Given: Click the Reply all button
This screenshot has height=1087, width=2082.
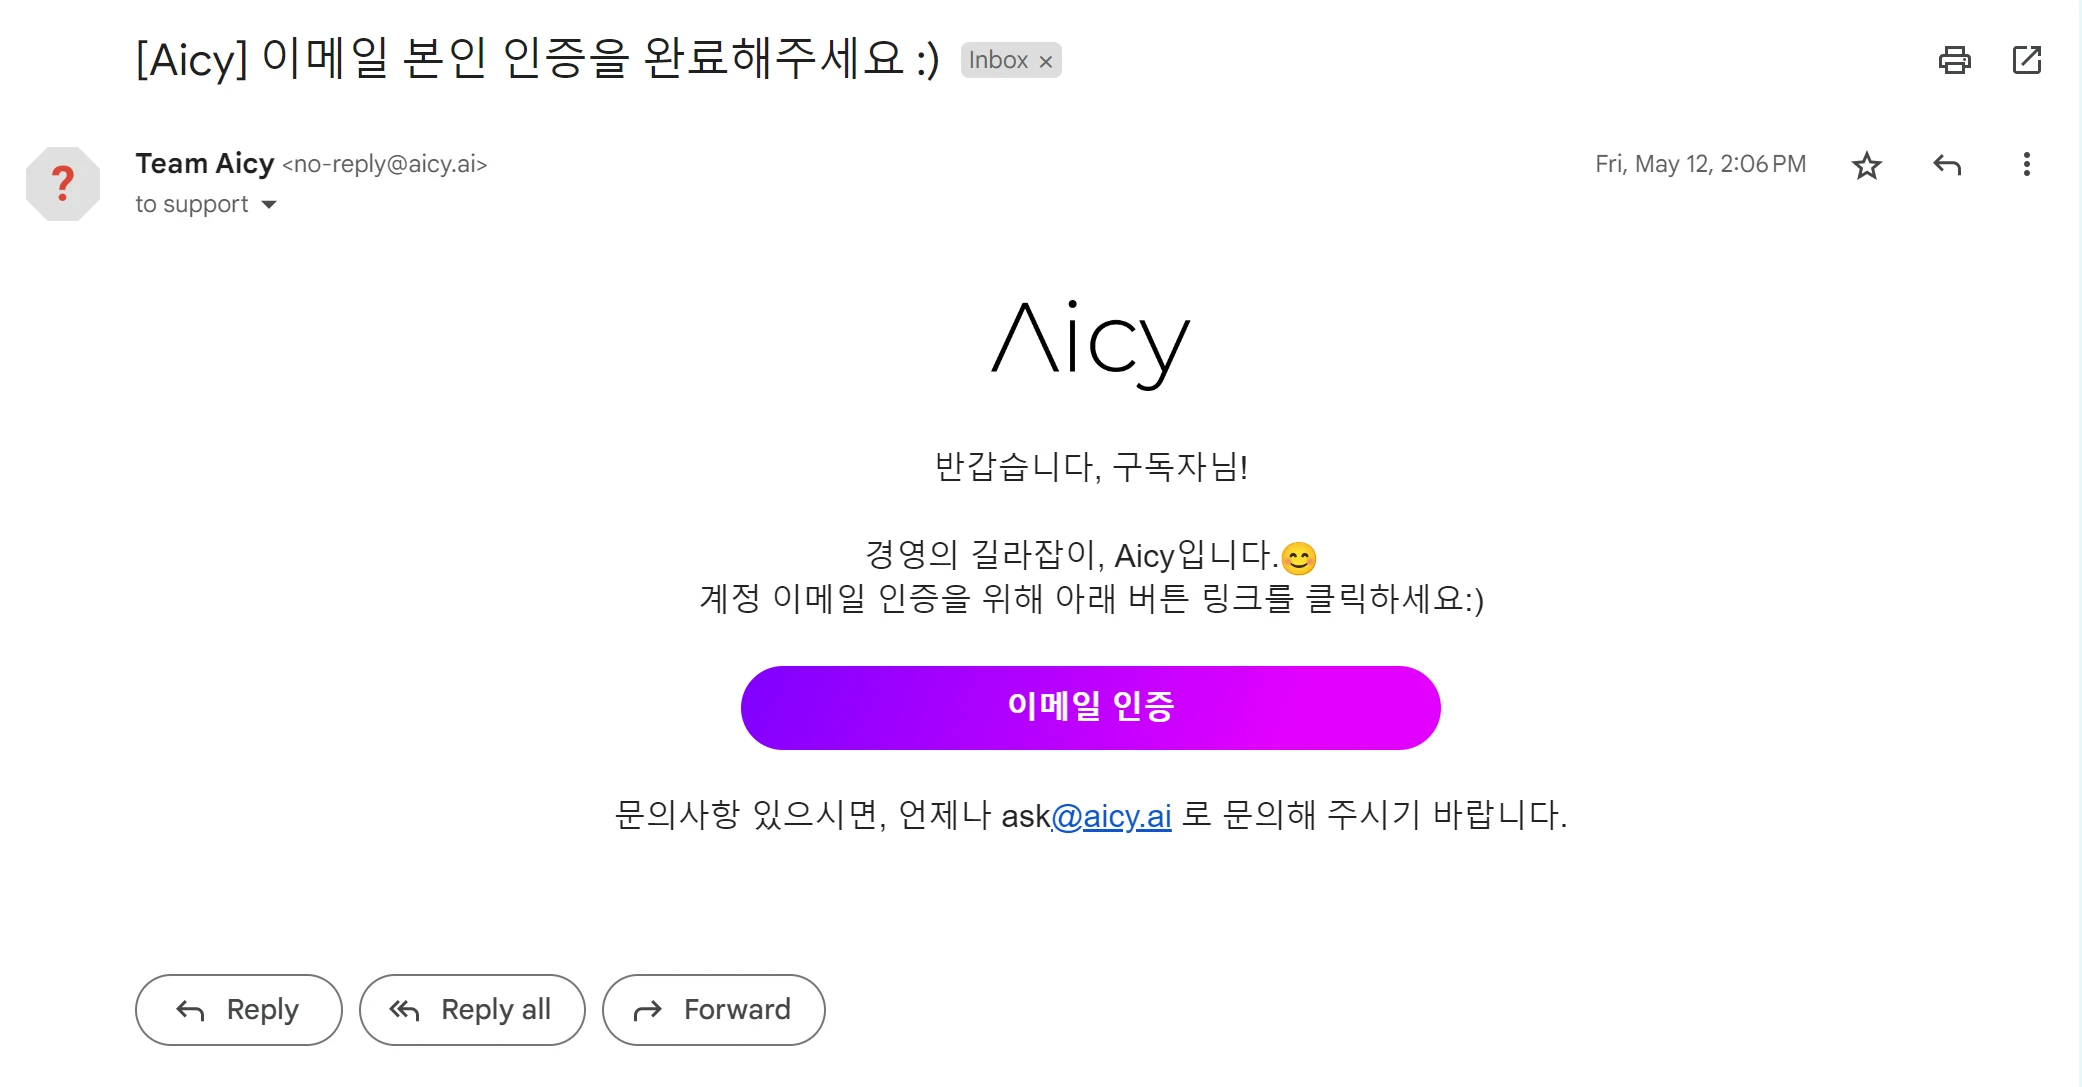Looking at the screenshot, I should pos(472,1010).
